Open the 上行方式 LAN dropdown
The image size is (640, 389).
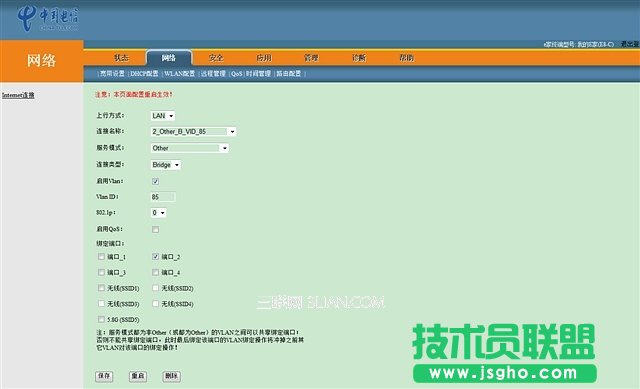163,116
